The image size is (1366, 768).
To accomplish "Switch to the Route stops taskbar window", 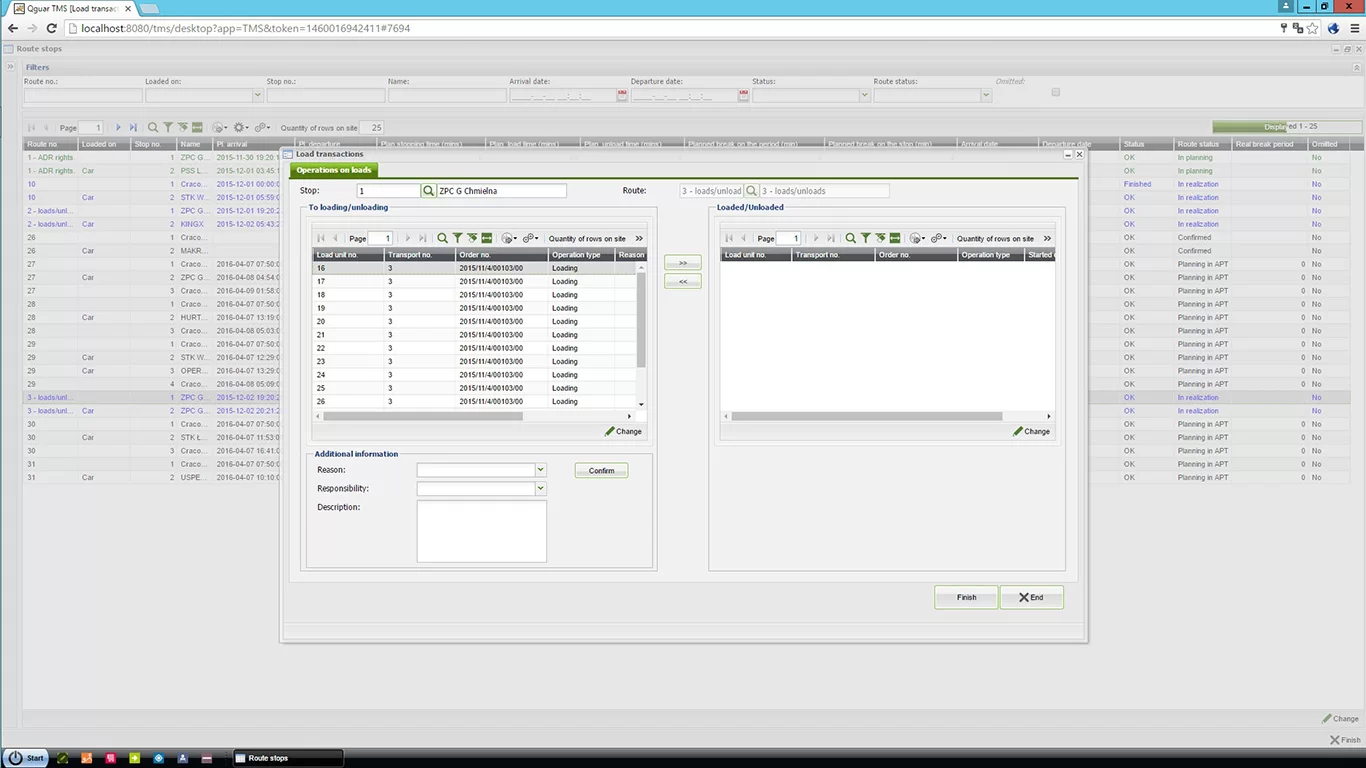I will click(x=288, y=758).
